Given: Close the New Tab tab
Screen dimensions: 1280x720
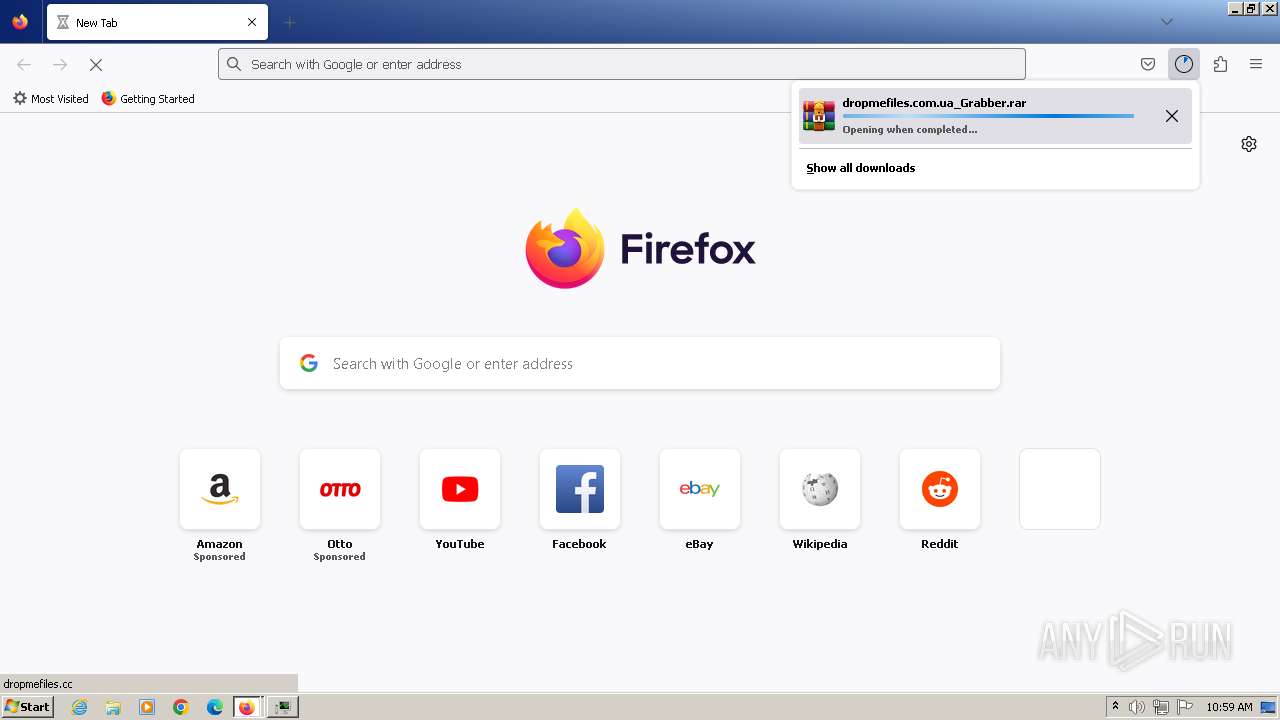Looking at the screenshot, I should [x=252, y=22].
